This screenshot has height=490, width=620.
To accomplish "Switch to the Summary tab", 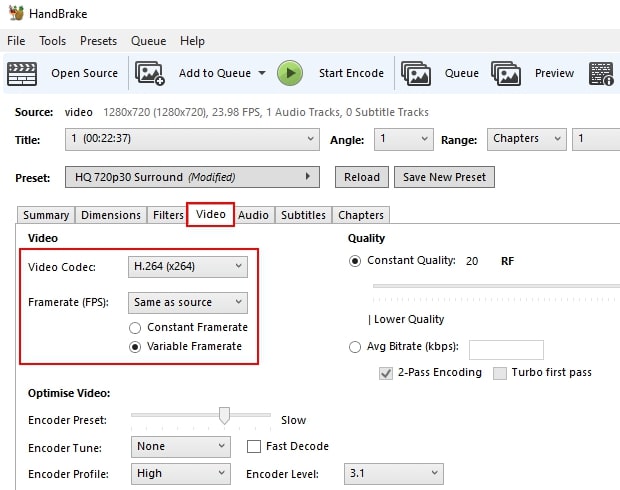I will (46, 215).
